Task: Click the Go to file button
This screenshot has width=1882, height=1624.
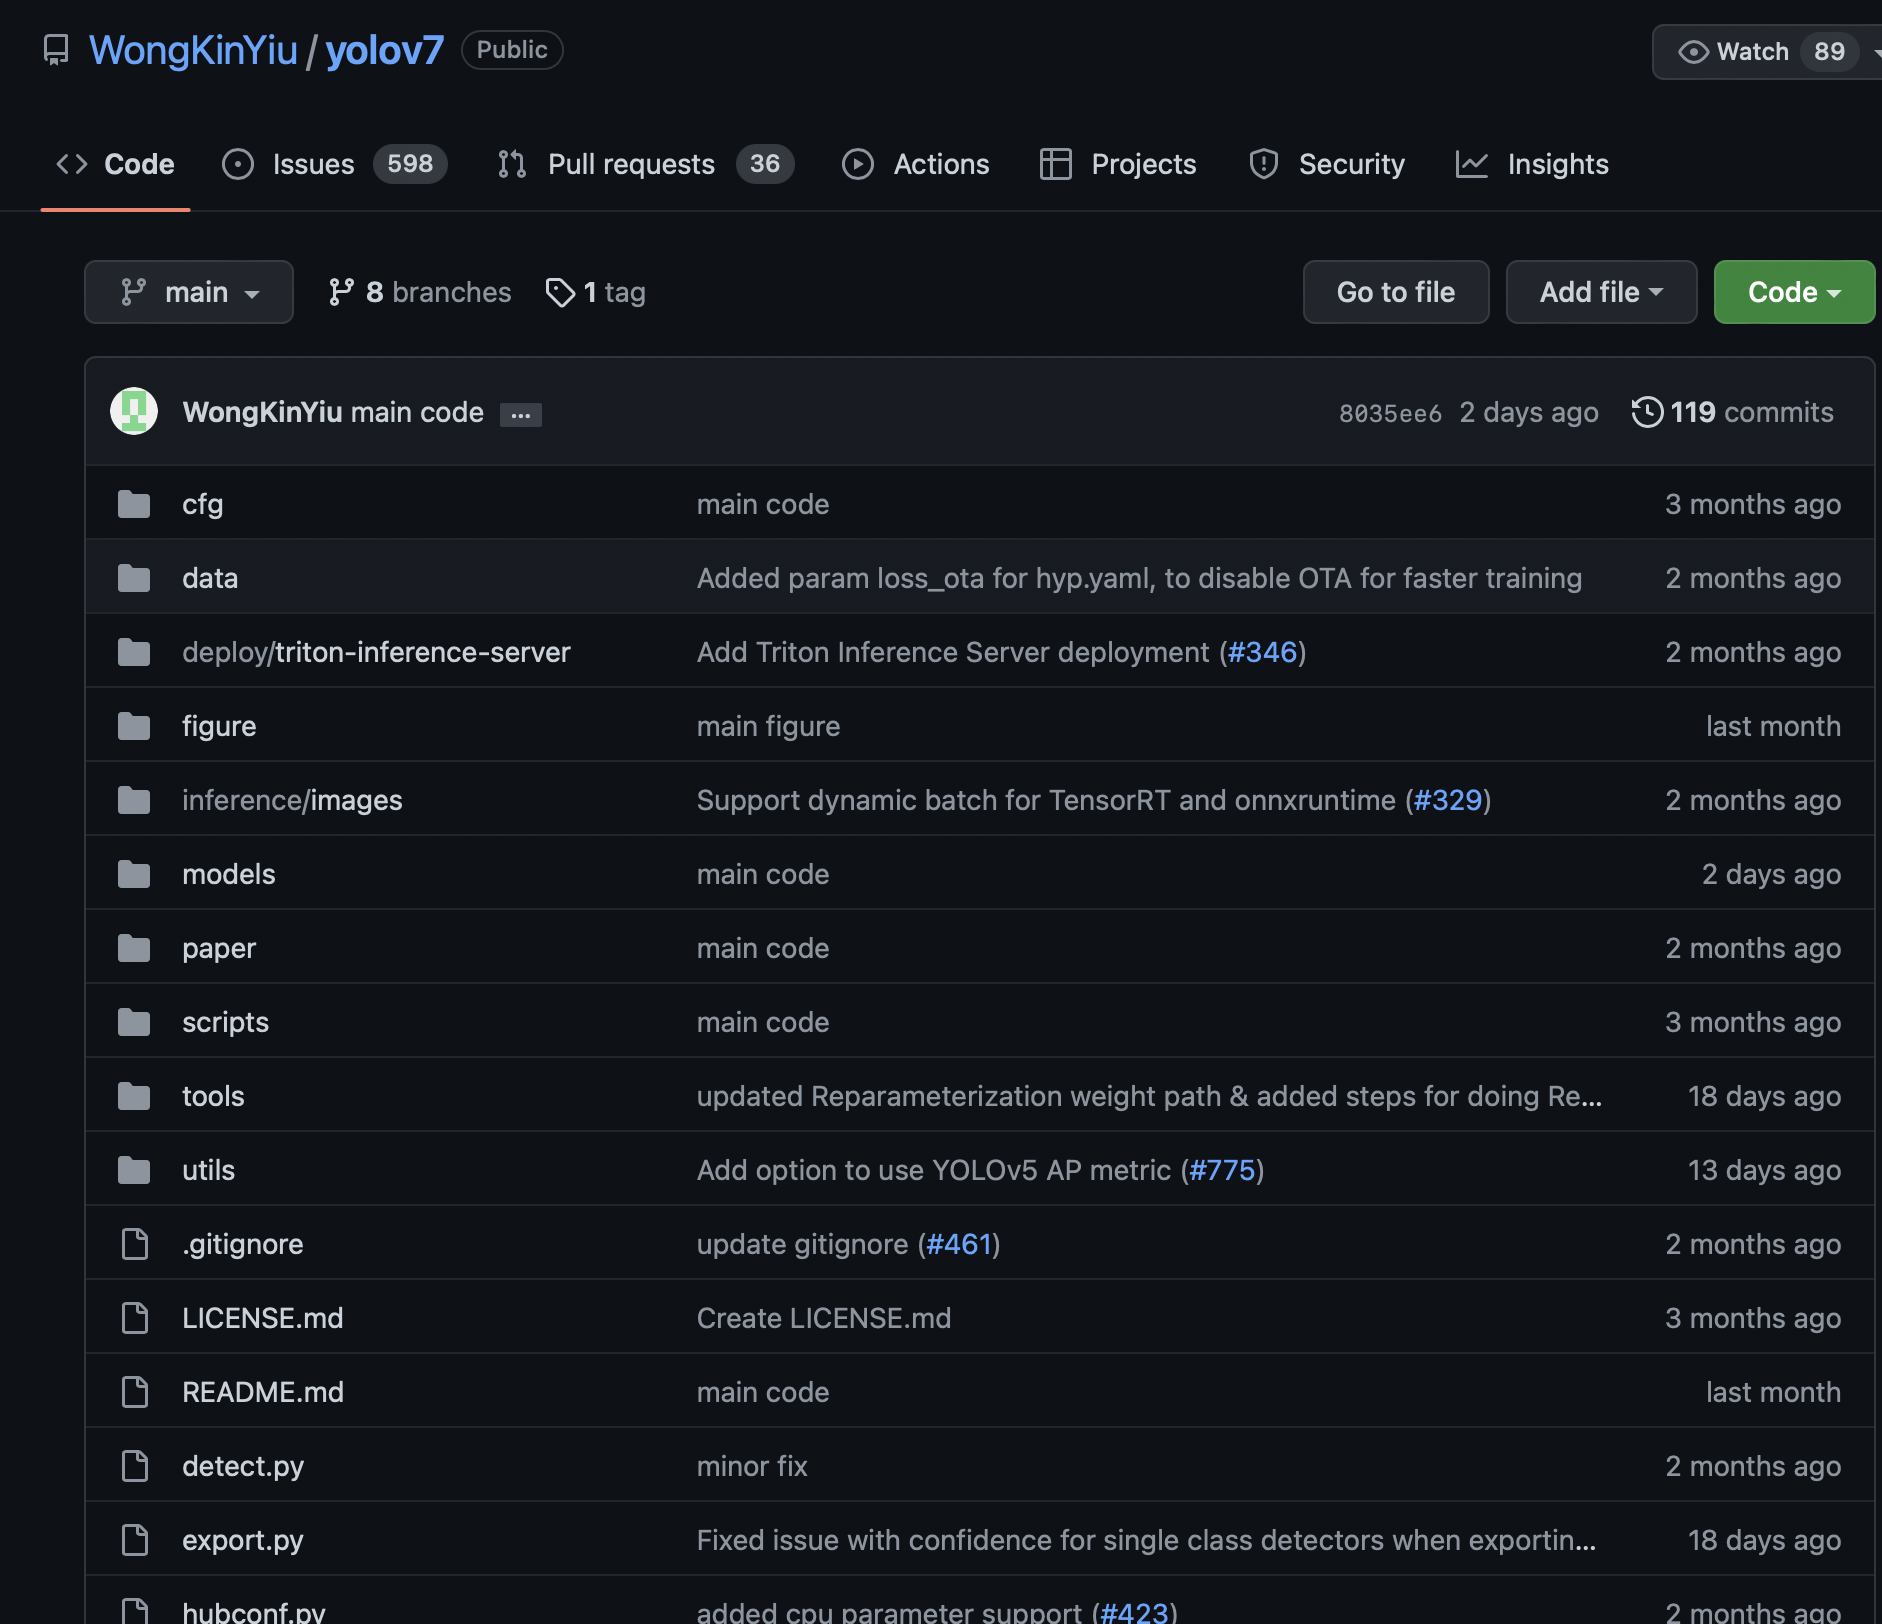Action: [x=1396, y=292]
